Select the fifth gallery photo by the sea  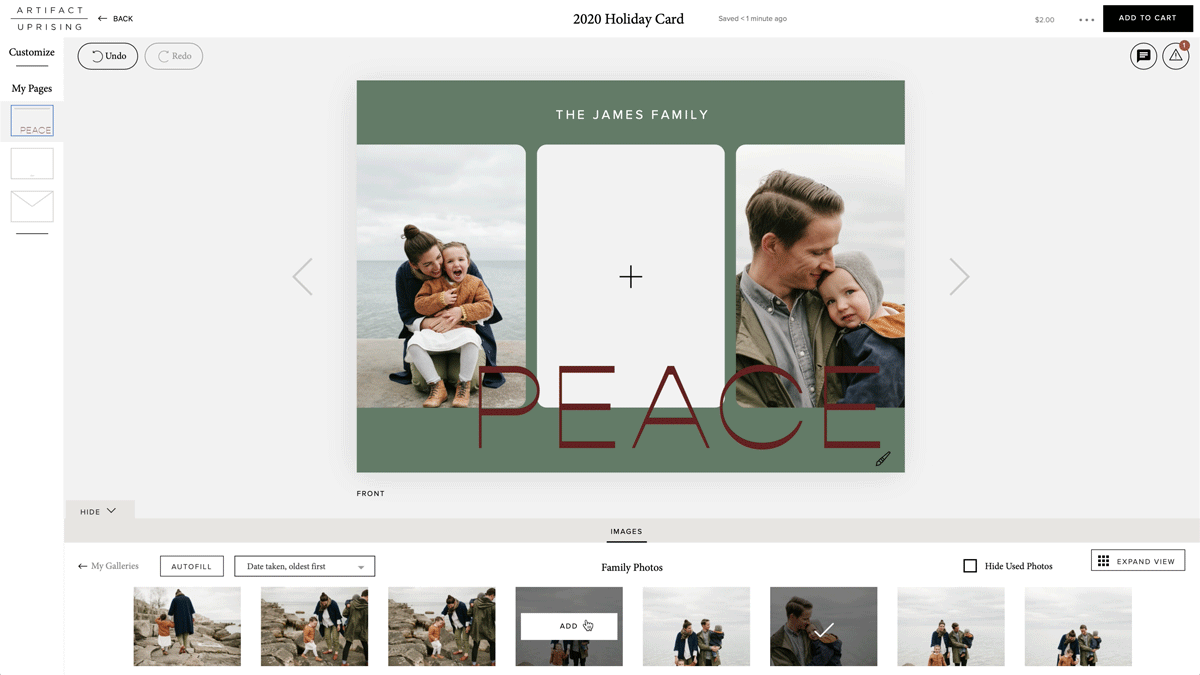696,626
